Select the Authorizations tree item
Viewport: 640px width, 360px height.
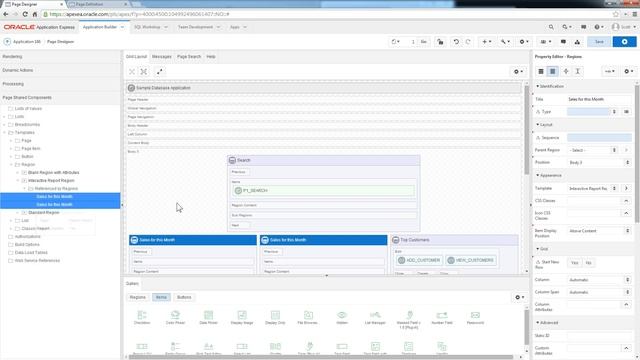[27, 236]
